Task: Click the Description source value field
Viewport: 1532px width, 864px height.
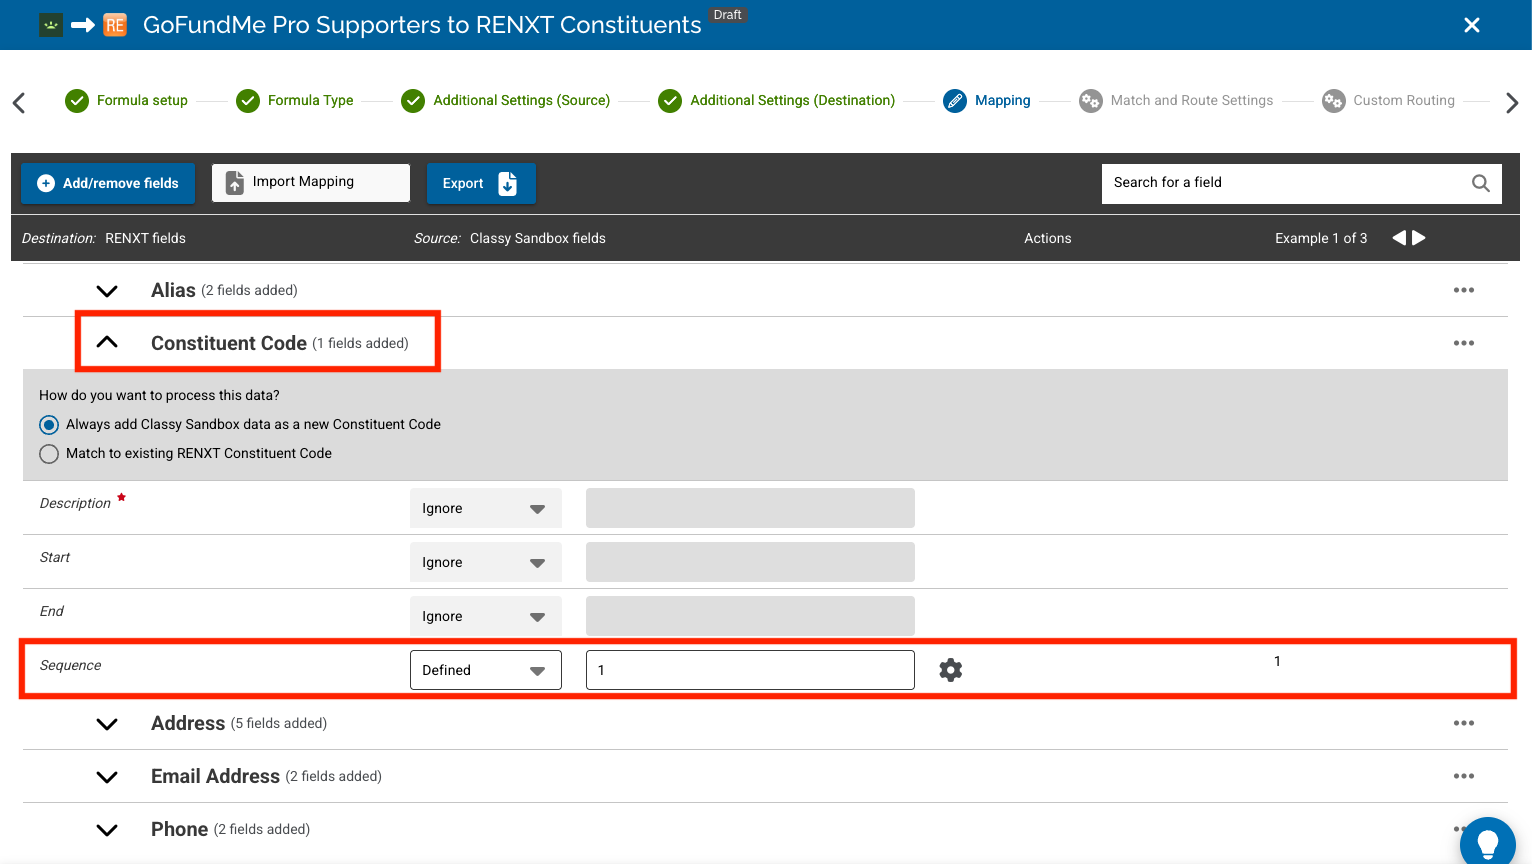Action: pyautogui.click(x=750, y=508)
